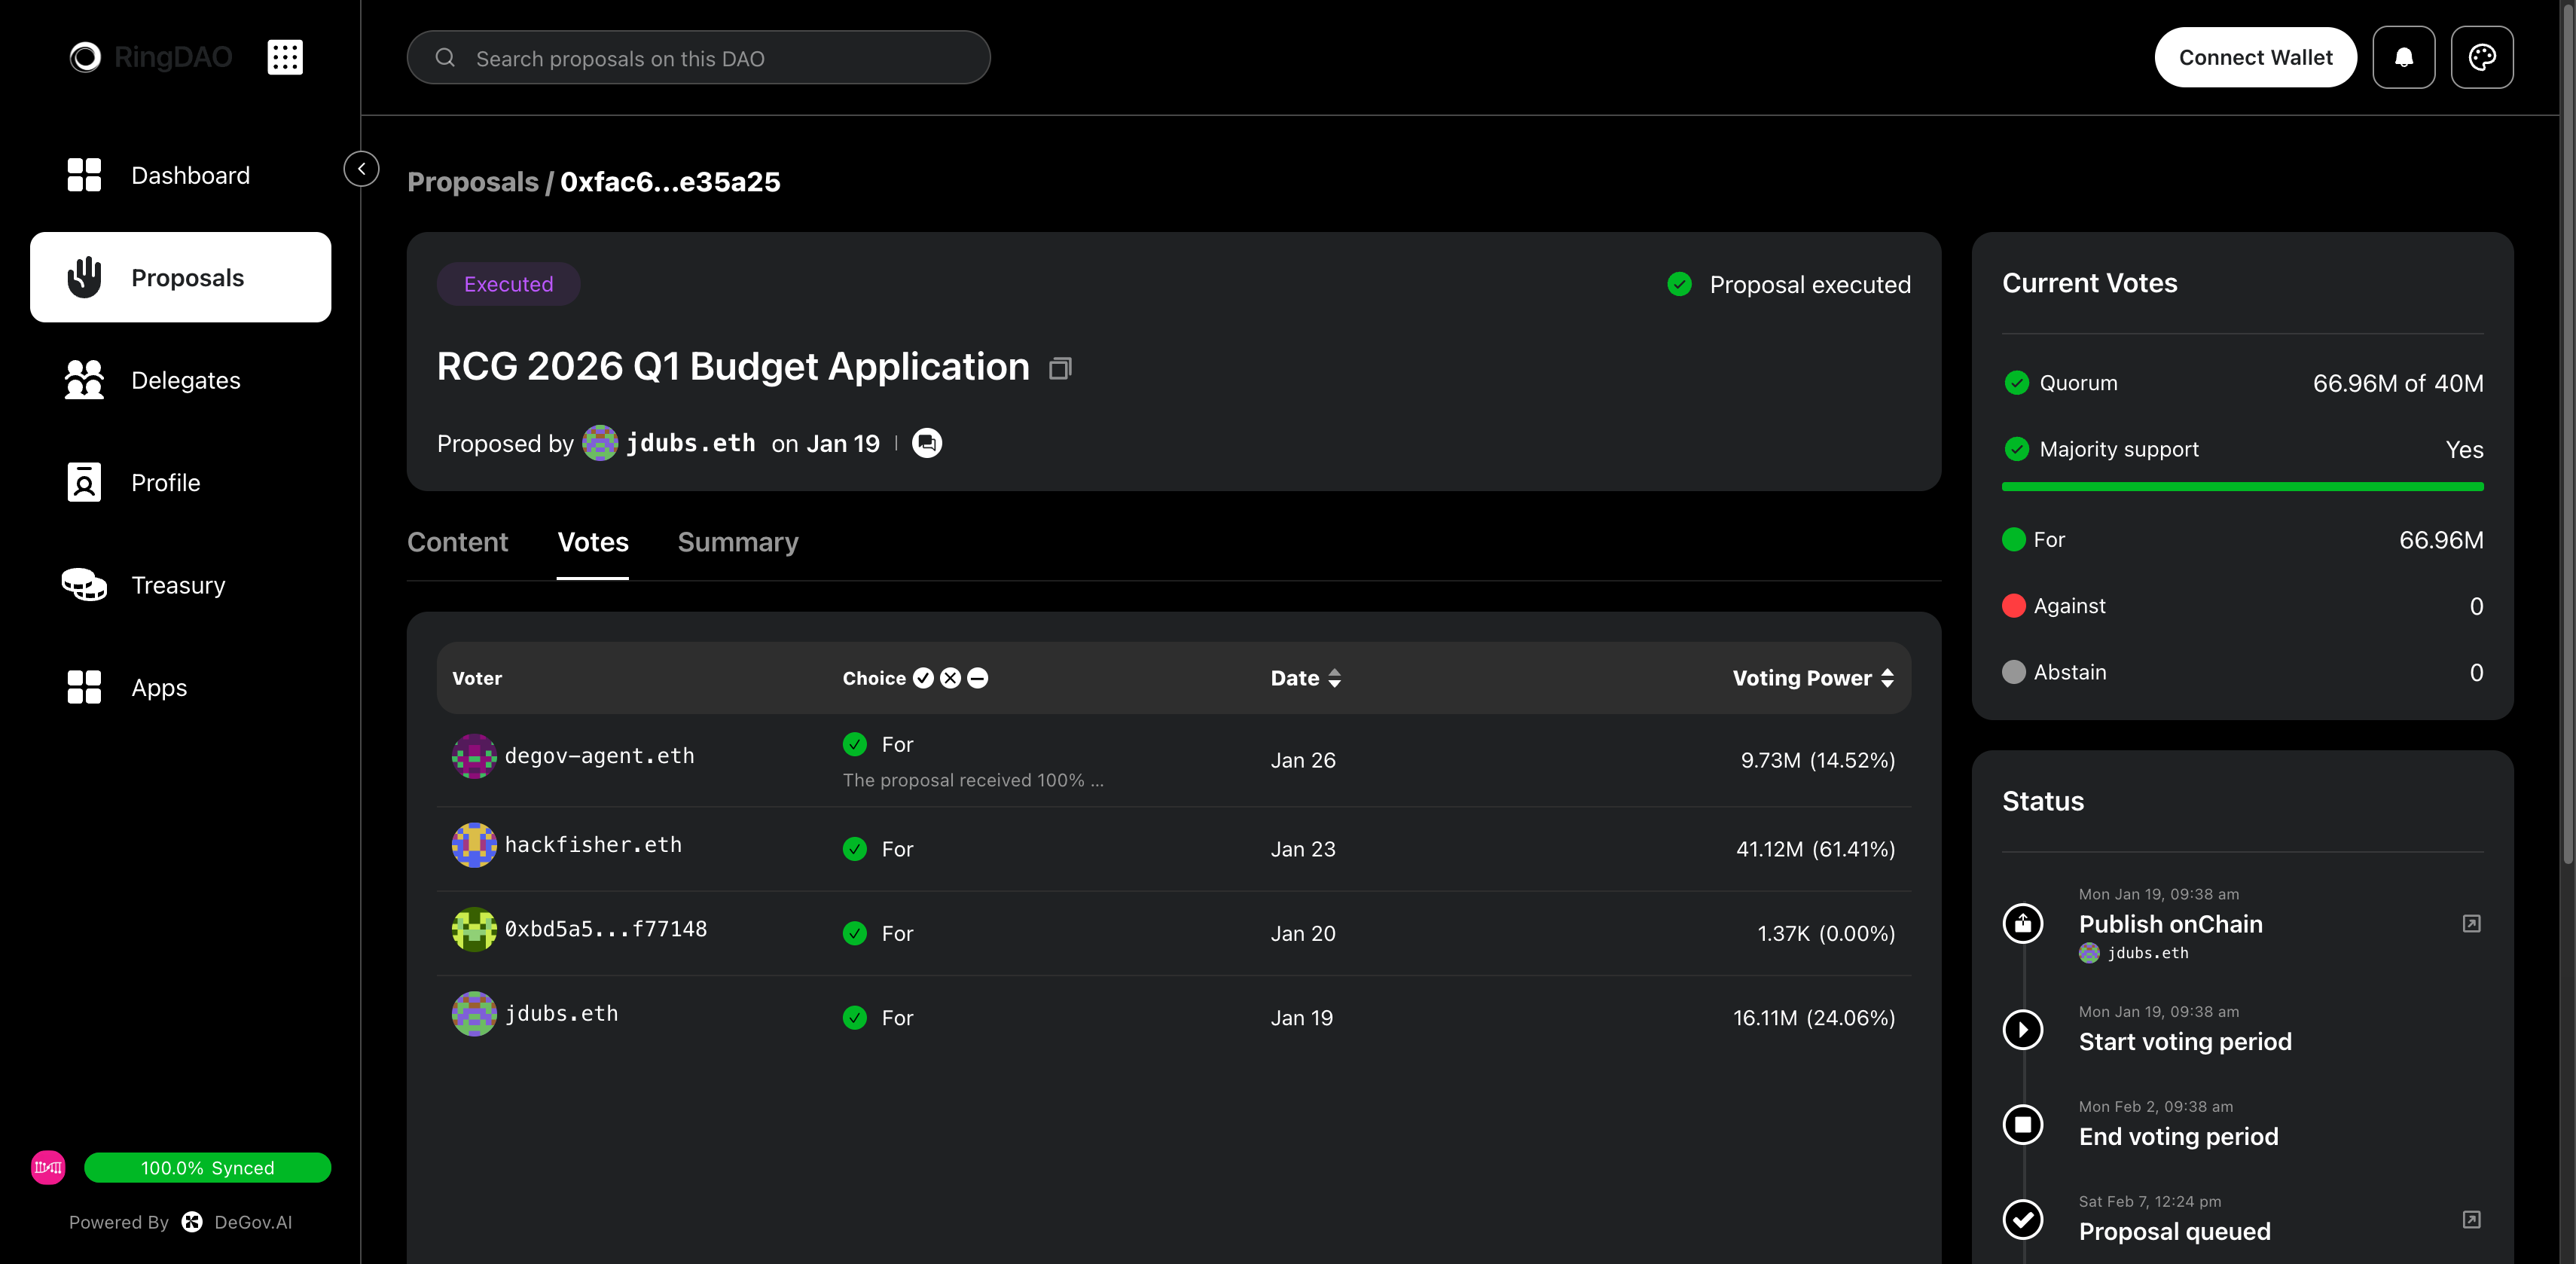The height and width of the screenshot is (1264, 2576).
Task: Click the search proposals input field
Action: coord(698,57)
